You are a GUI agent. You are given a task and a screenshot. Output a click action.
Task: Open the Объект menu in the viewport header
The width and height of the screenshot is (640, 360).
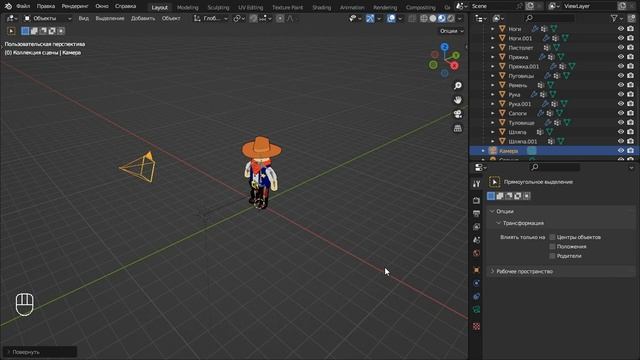coord(171,18)
